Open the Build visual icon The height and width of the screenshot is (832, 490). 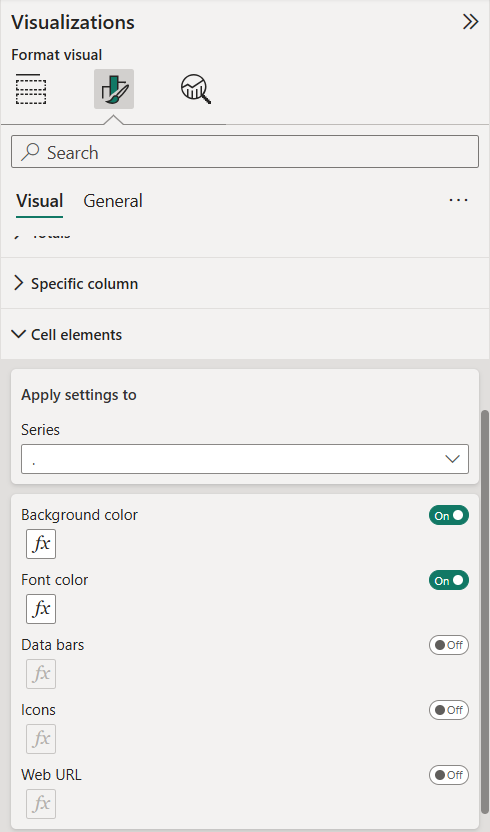point(31,89)
